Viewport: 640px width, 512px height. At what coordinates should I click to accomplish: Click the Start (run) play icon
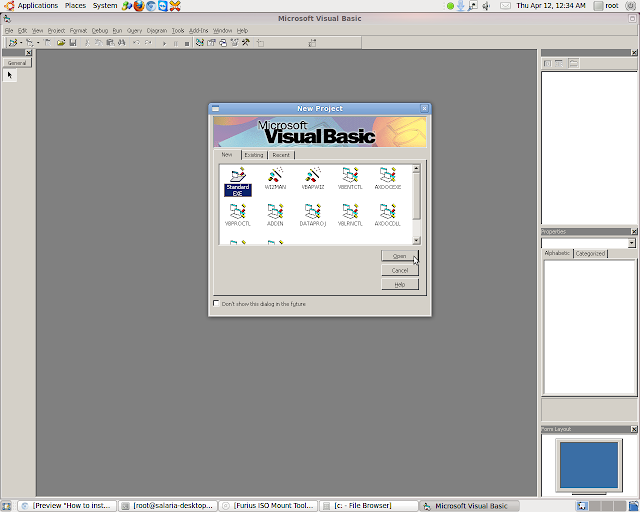[164, 43]
